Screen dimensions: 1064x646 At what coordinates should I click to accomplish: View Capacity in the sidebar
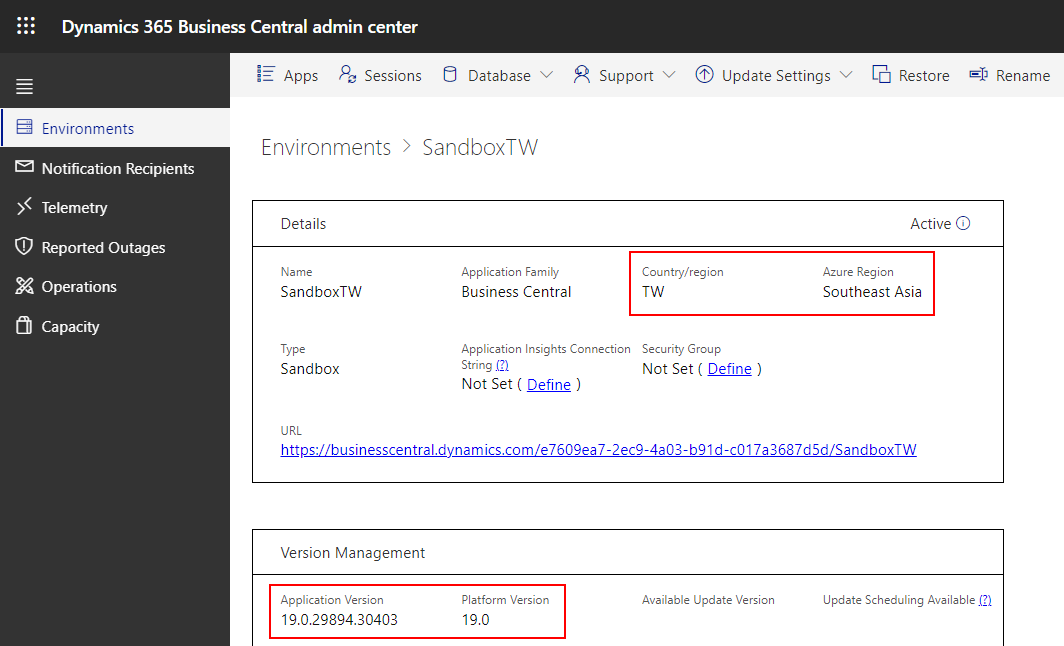pos(73,326)
